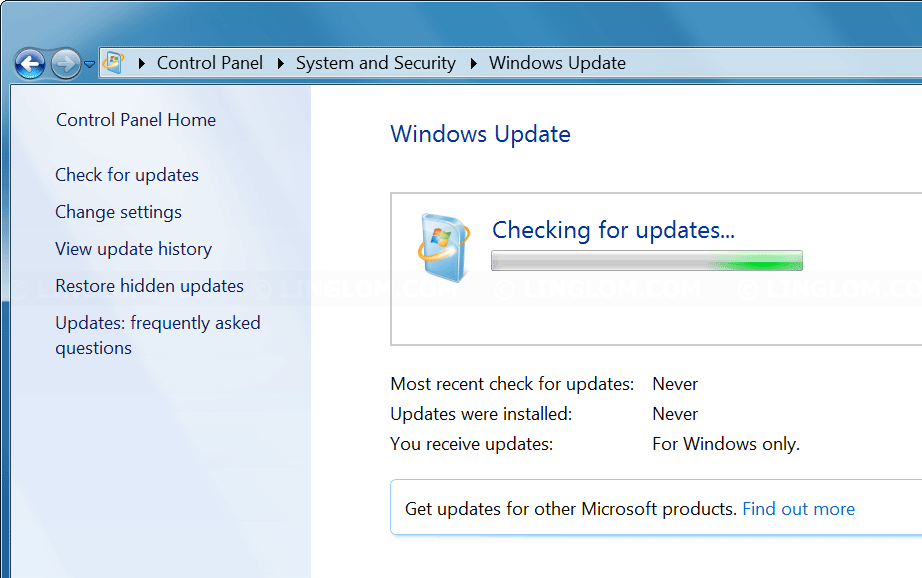The height and width of the screenshot is (578, 922).
Task: Expand the arrow before Control Panel breadcrumb
Action: click(x=141, y=63)
